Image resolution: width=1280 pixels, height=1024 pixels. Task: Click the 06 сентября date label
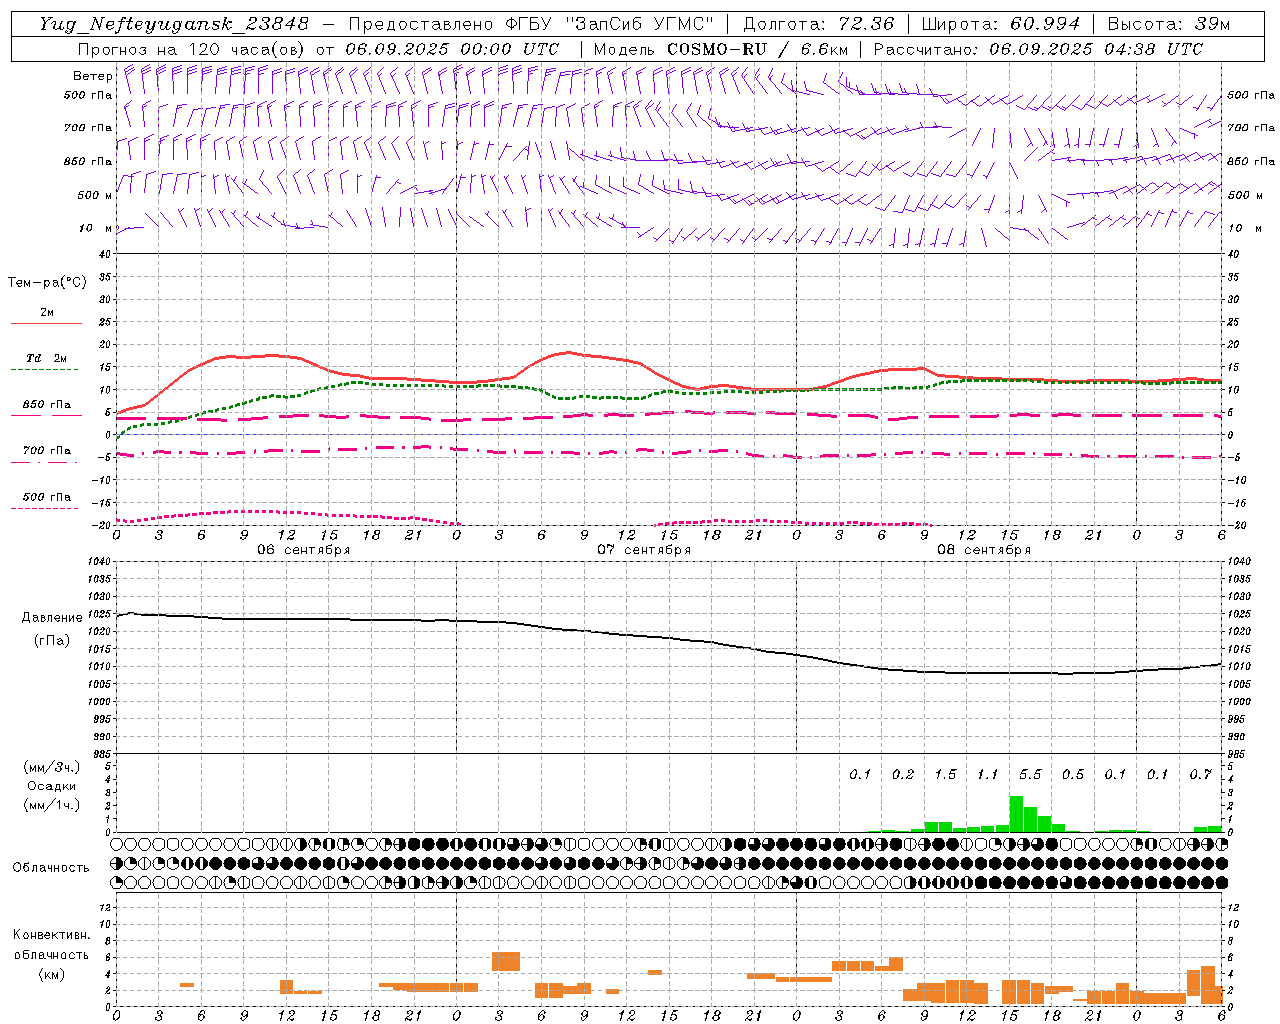coord(303,550)
